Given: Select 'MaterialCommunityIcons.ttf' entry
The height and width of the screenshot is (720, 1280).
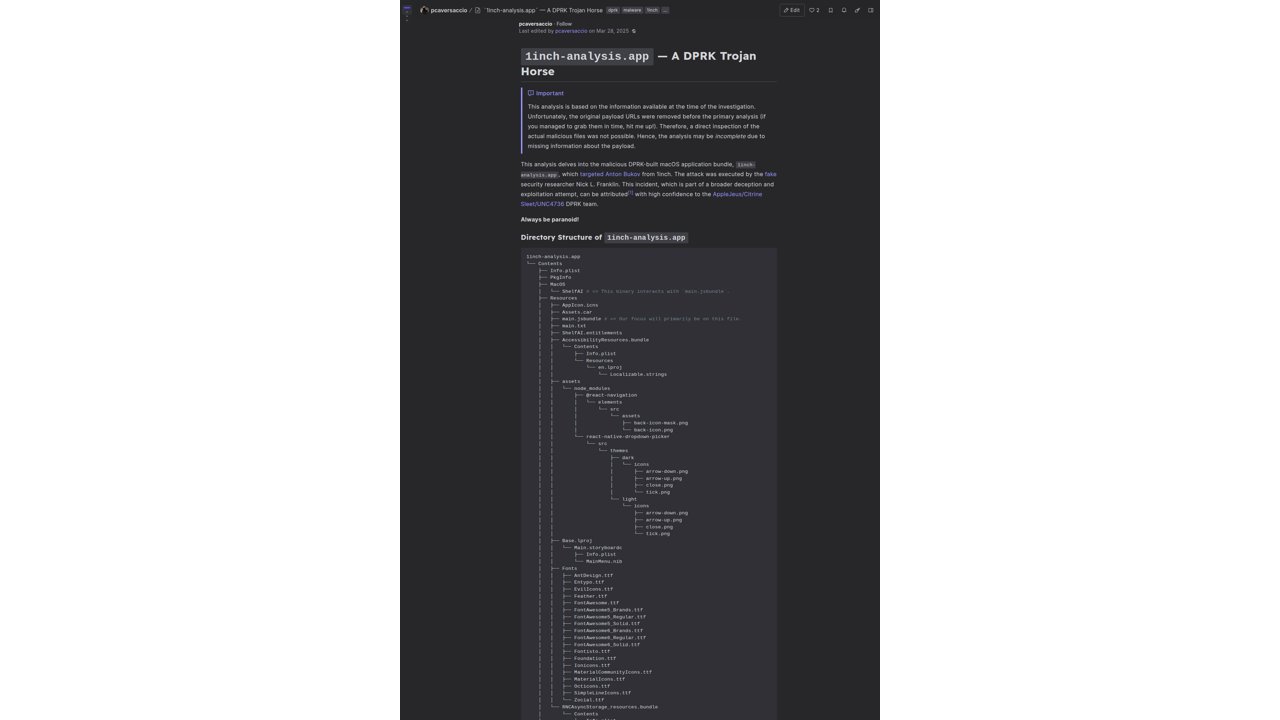Looking at the screenshot, I should pos(613,673).
